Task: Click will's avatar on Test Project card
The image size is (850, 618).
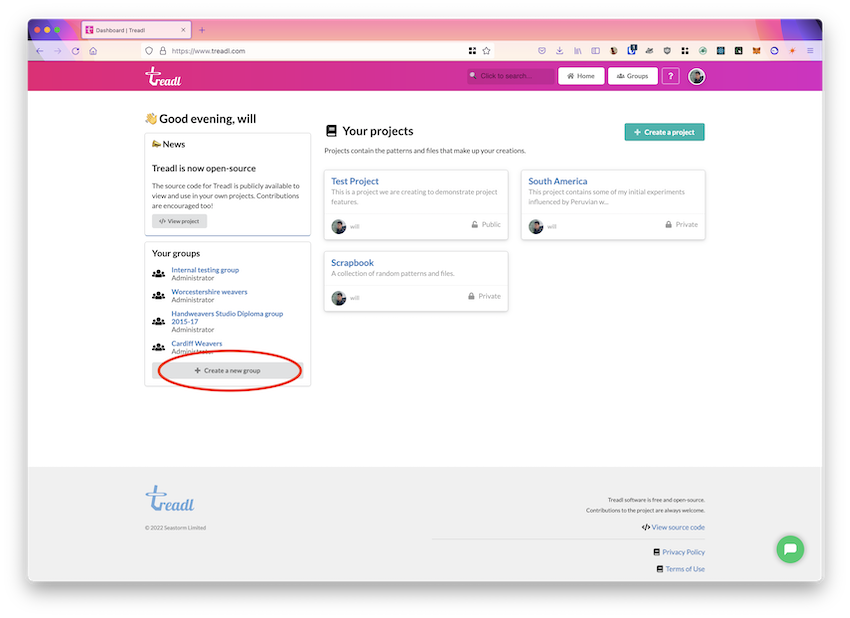Action: pyautogui.click(x=339, y=227)
